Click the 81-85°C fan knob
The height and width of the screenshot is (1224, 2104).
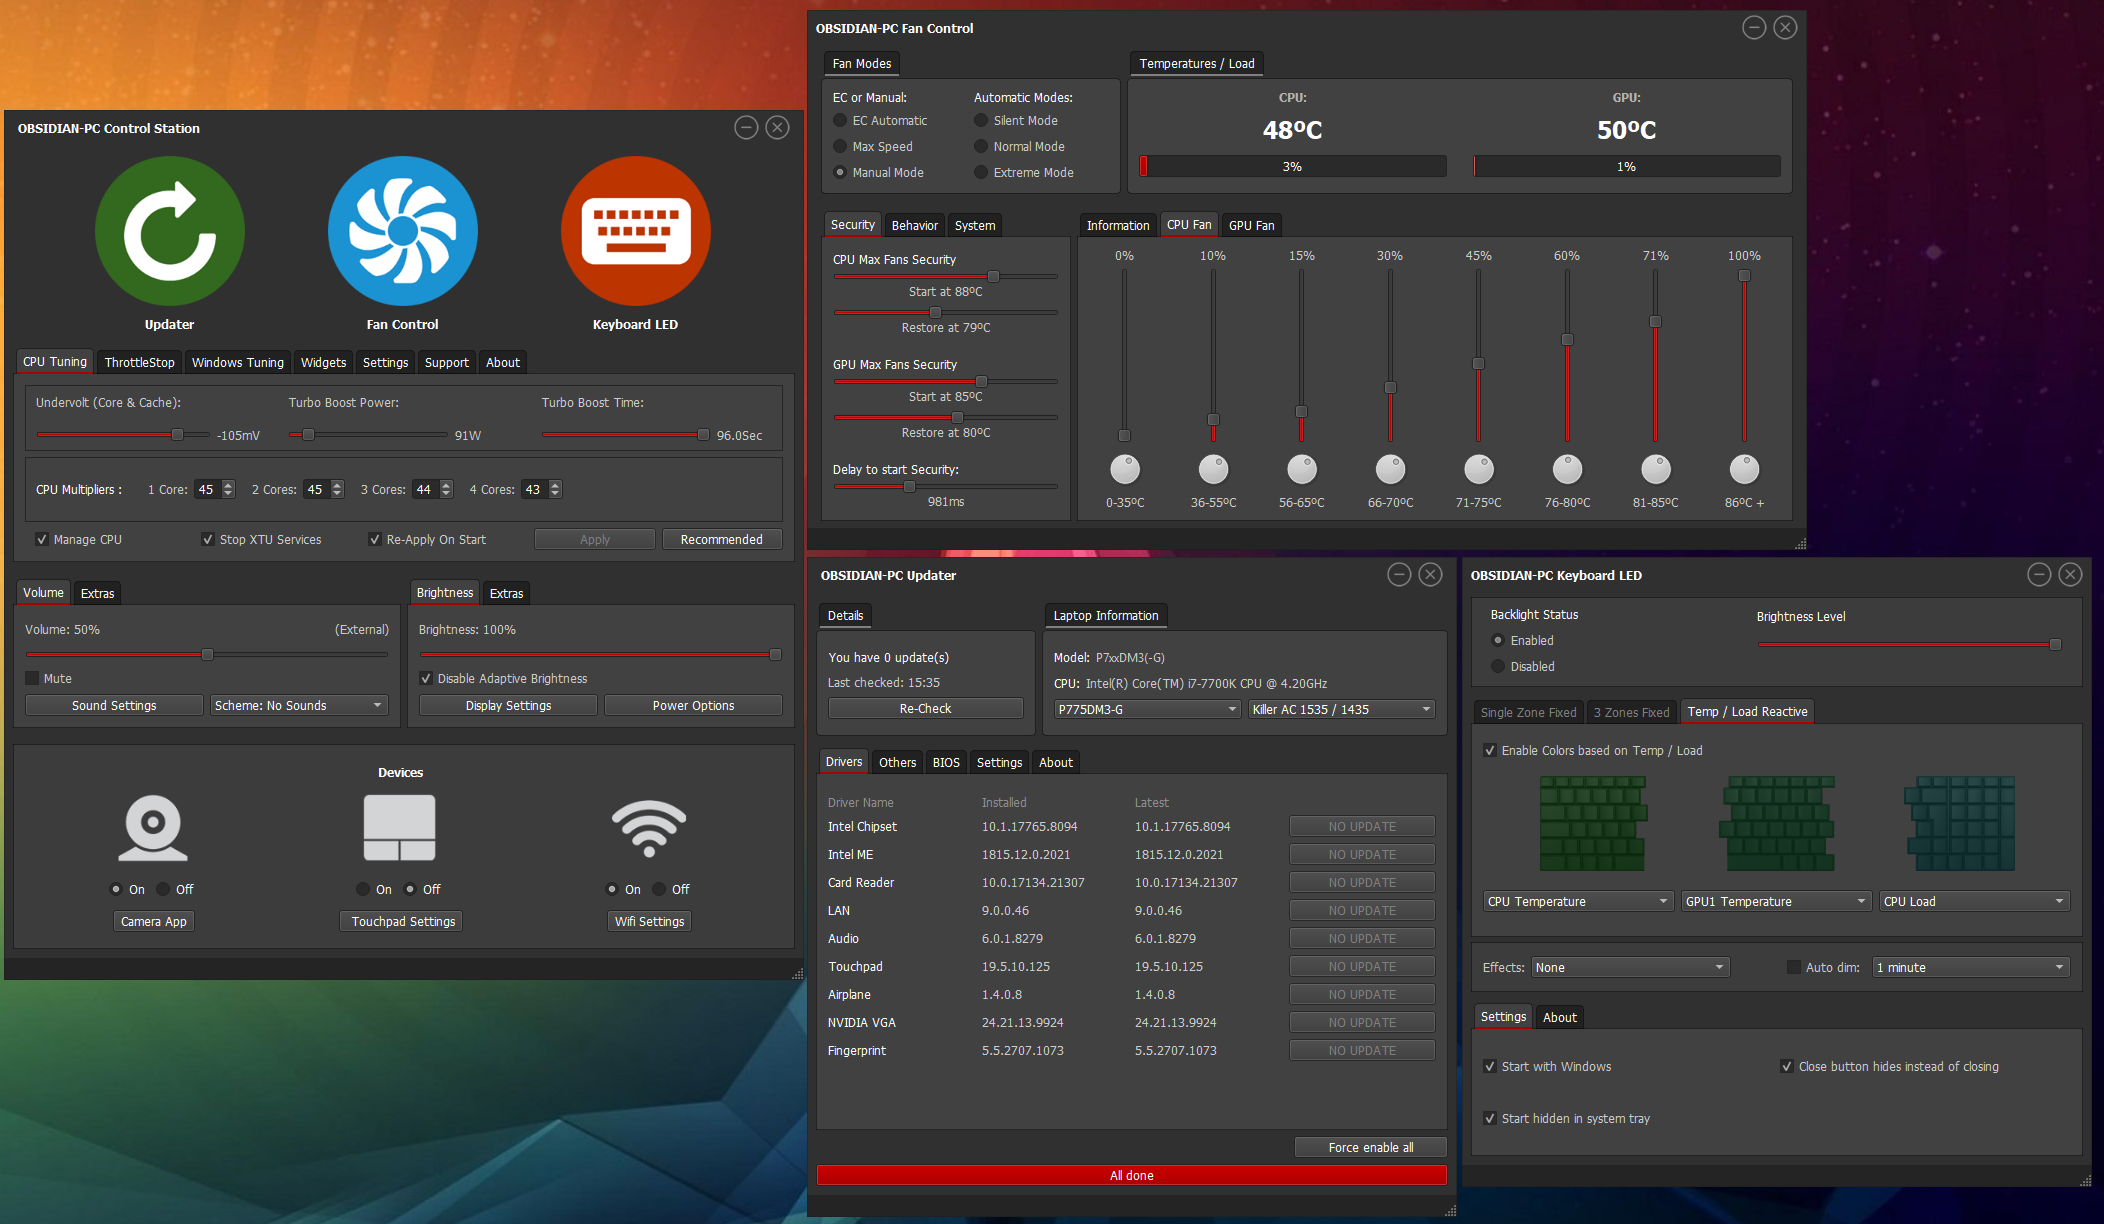coord(1656,469)
